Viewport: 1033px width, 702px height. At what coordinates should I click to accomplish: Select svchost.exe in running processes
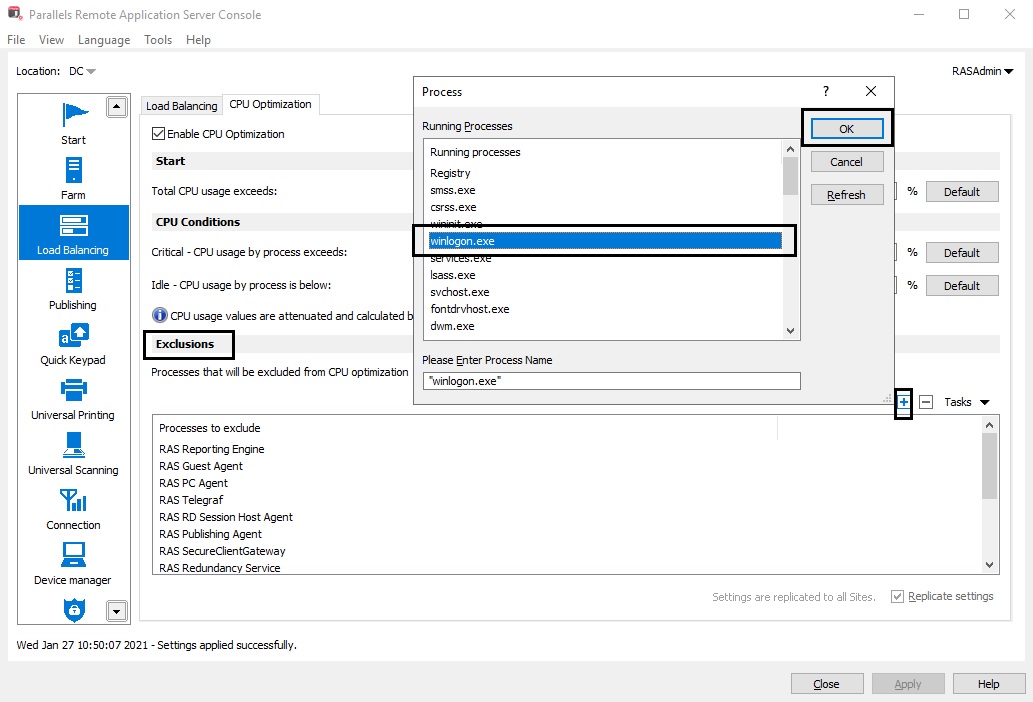605,292
